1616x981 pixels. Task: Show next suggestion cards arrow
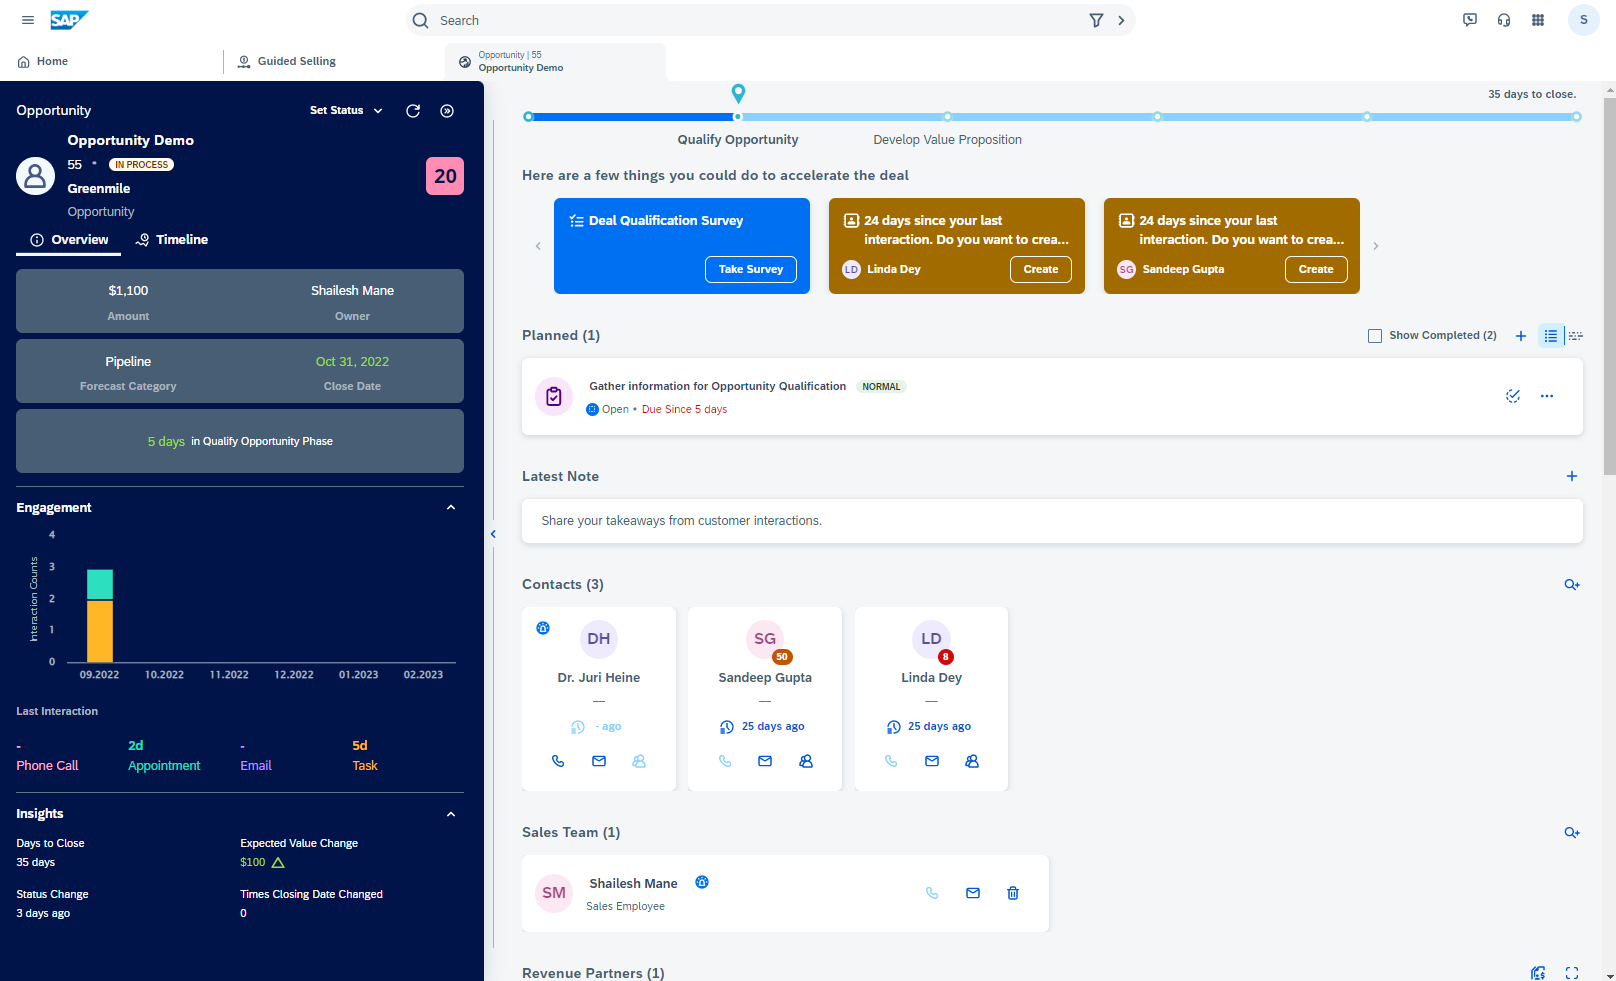[1375, 246]
